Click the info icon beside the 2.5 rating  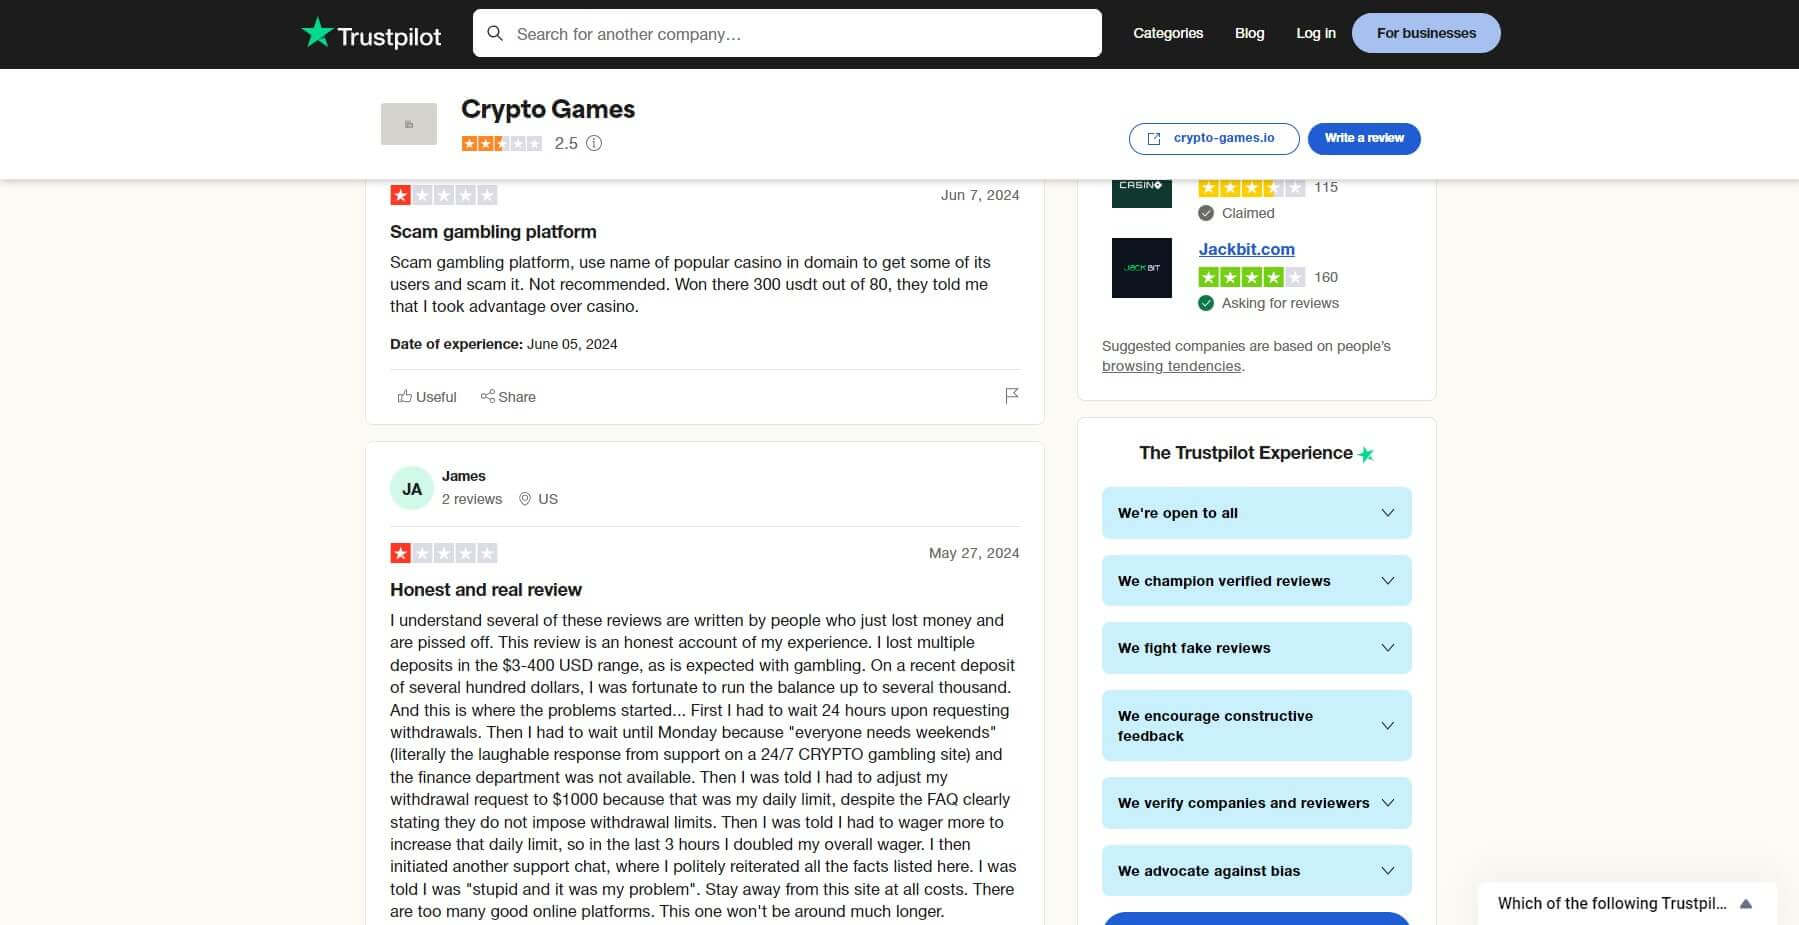click(594, 143)
